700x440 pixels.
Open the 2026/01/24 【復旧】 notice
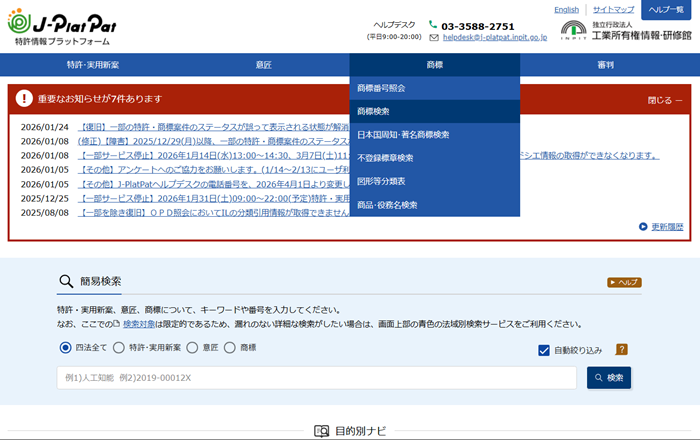pos(213,127)
